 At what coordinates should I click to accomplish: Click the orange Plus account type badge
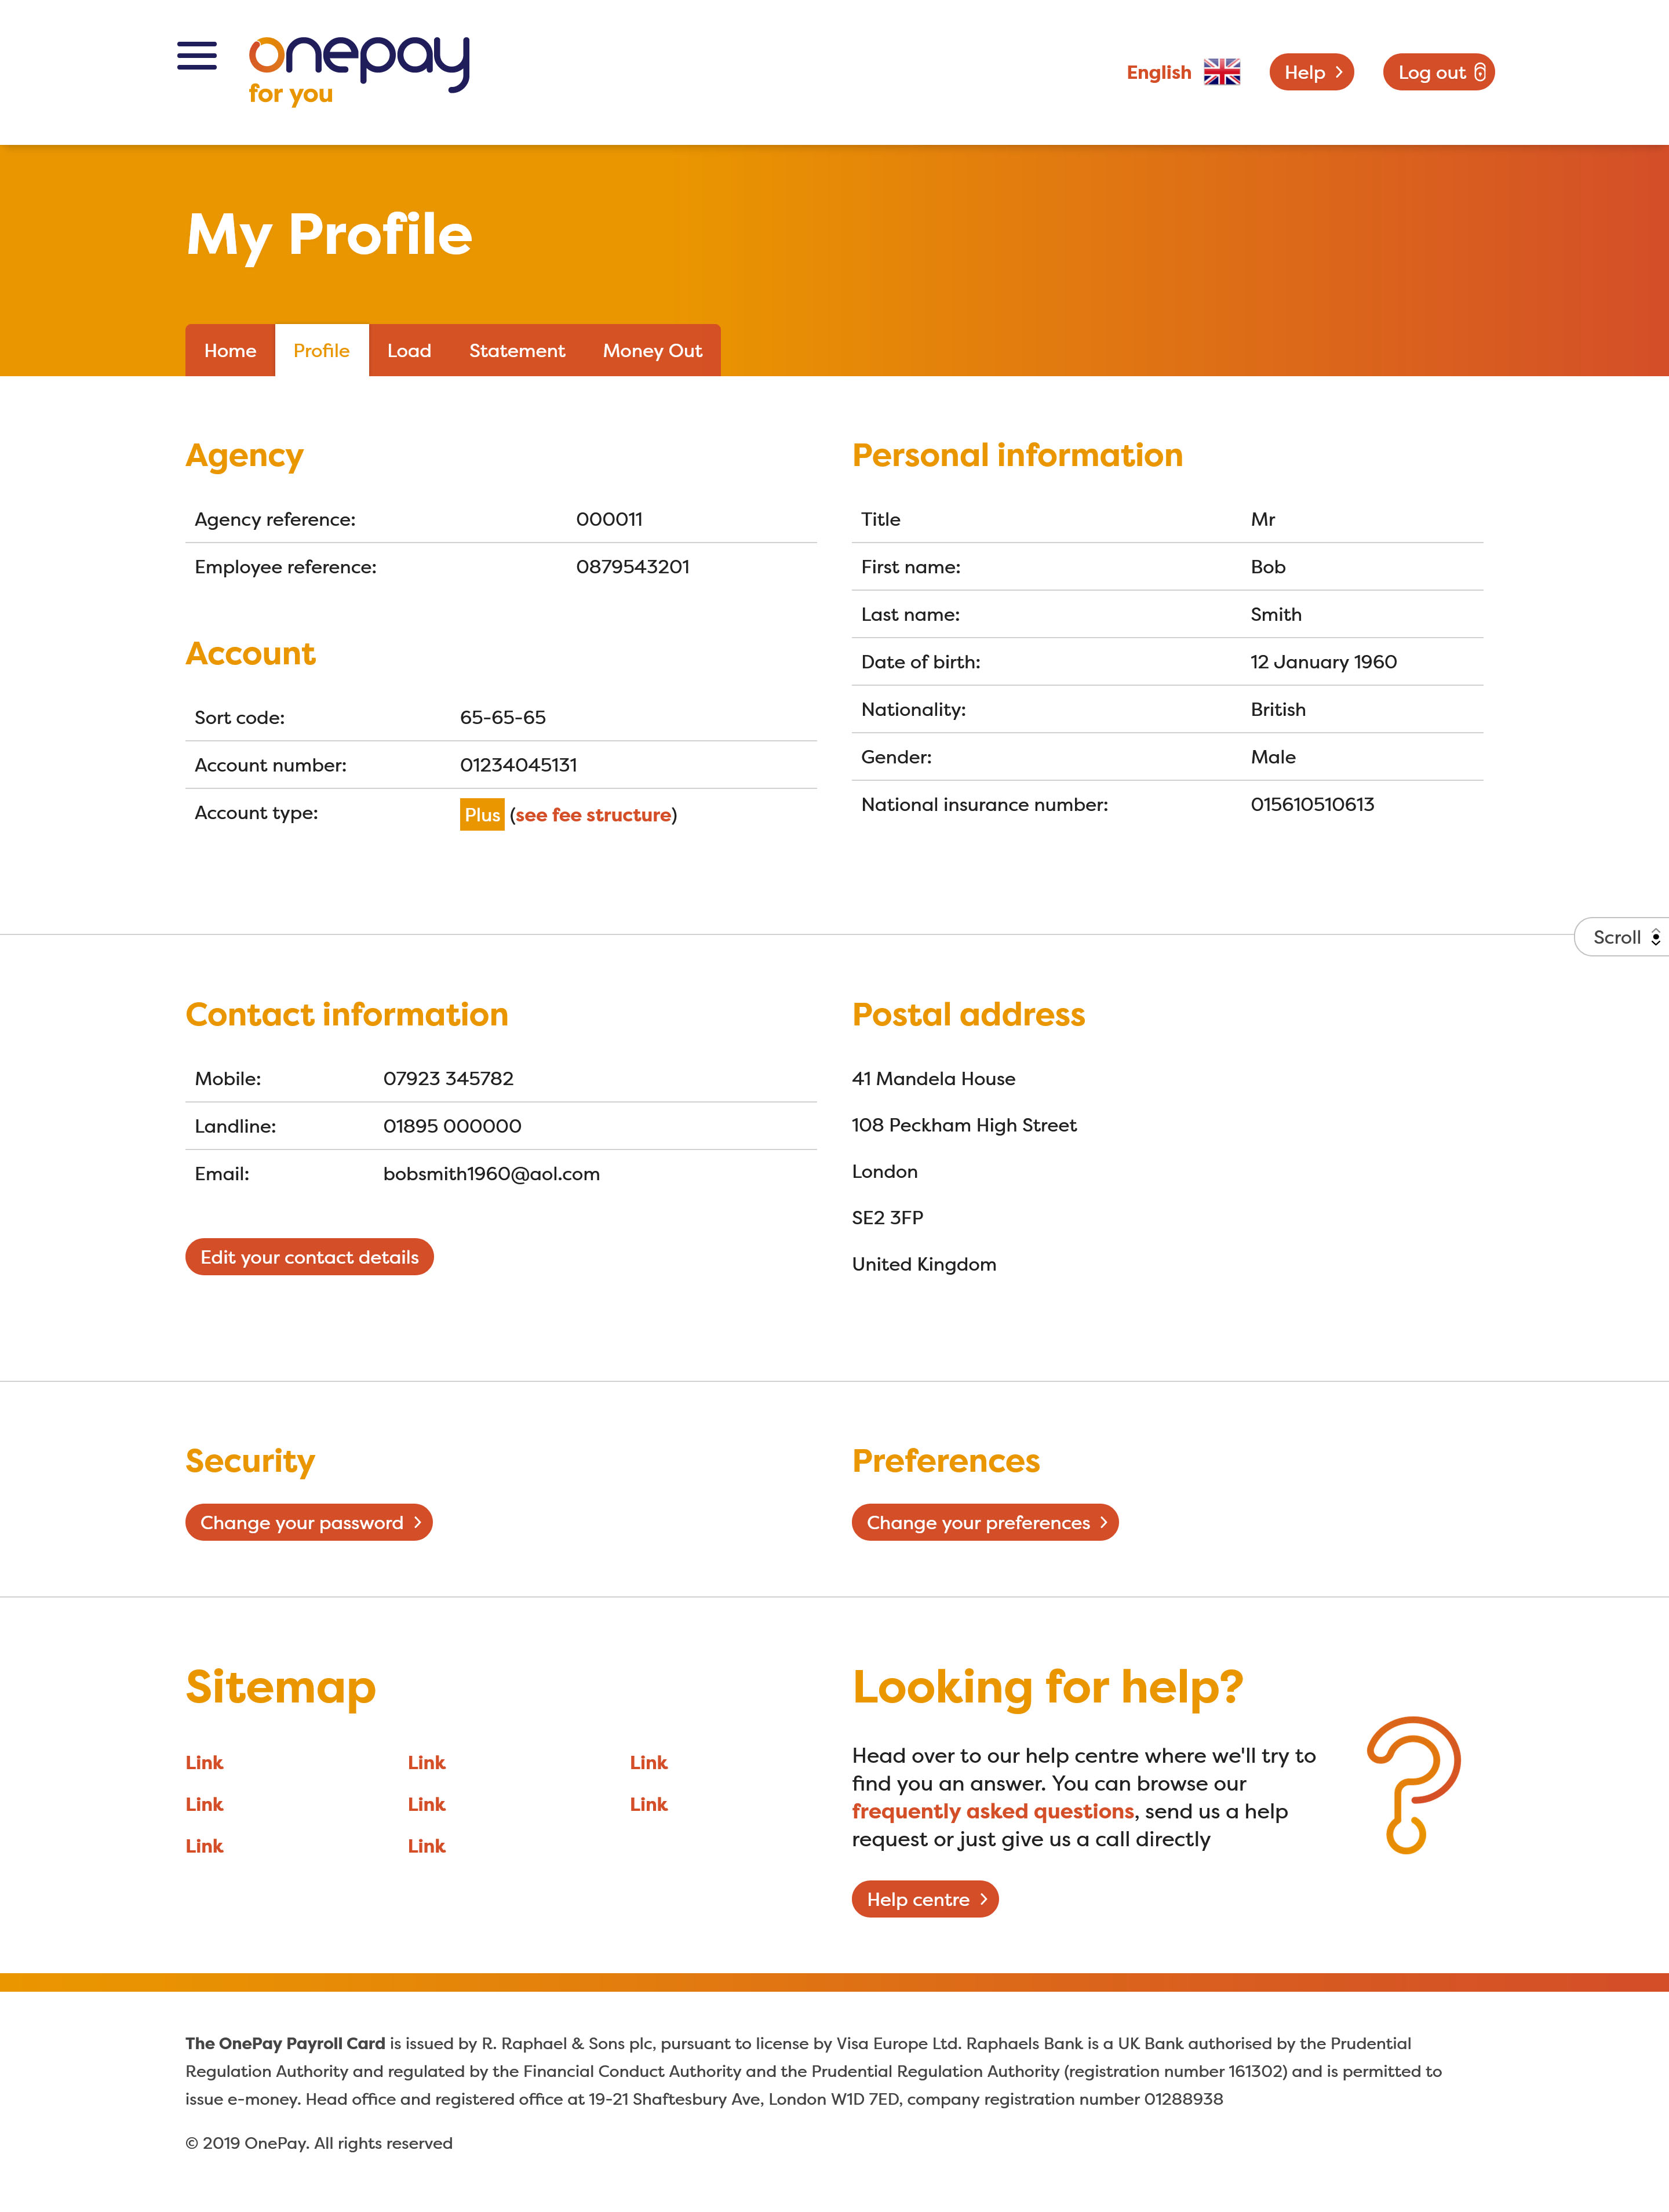coord(481,814)
